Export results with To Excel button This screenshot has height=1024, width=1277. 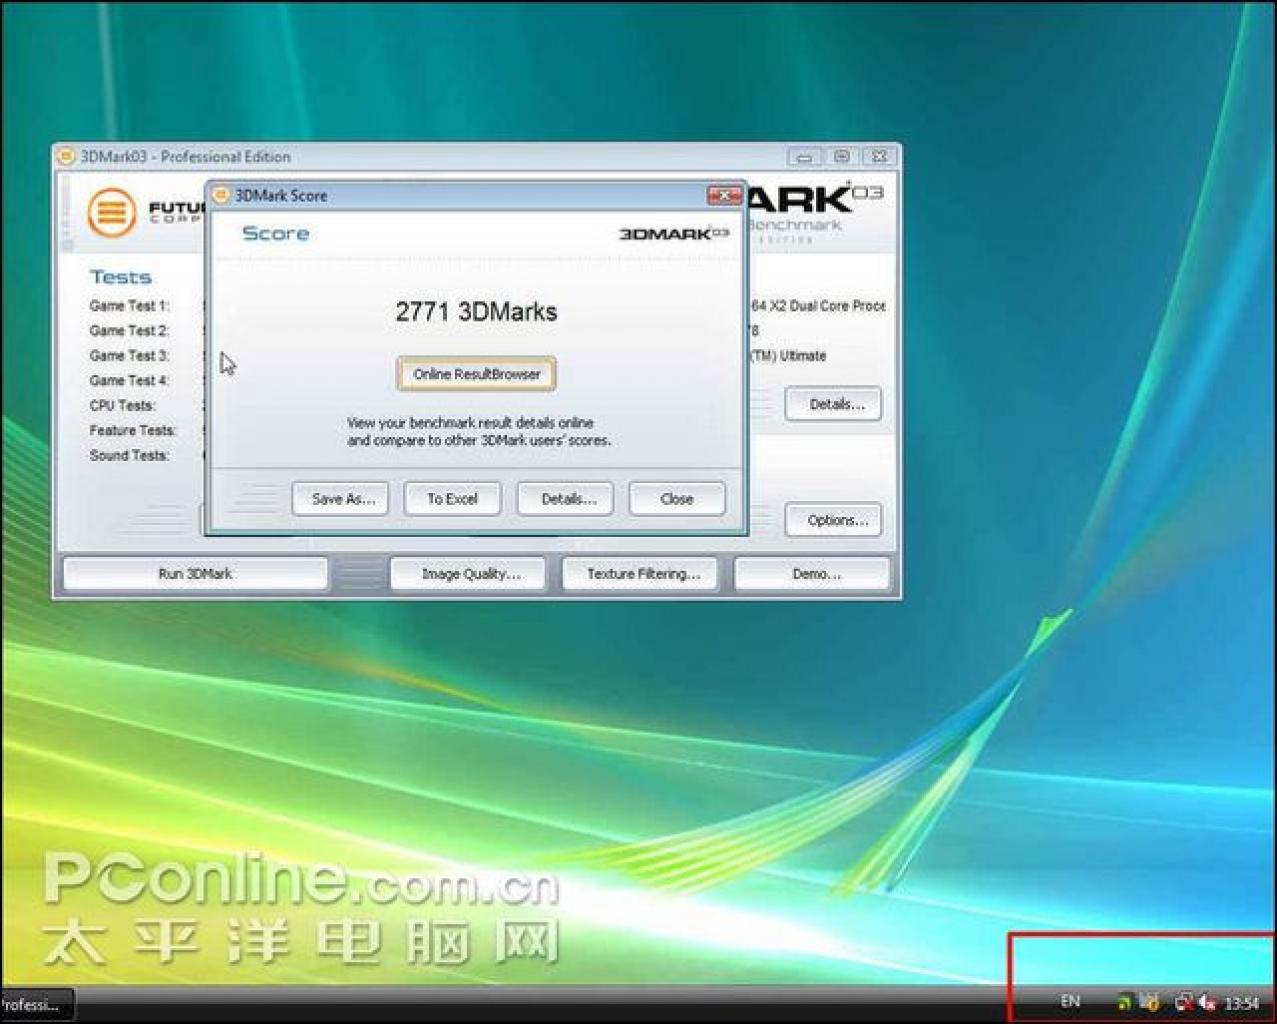(452, 499)
